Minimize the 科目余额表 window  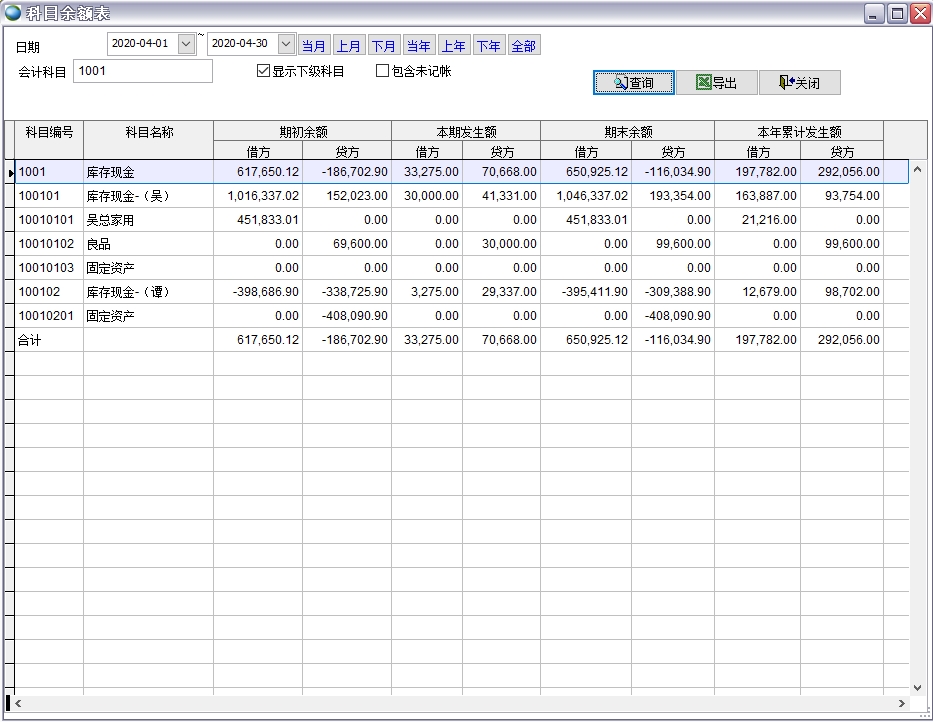[x=874, y=13]
